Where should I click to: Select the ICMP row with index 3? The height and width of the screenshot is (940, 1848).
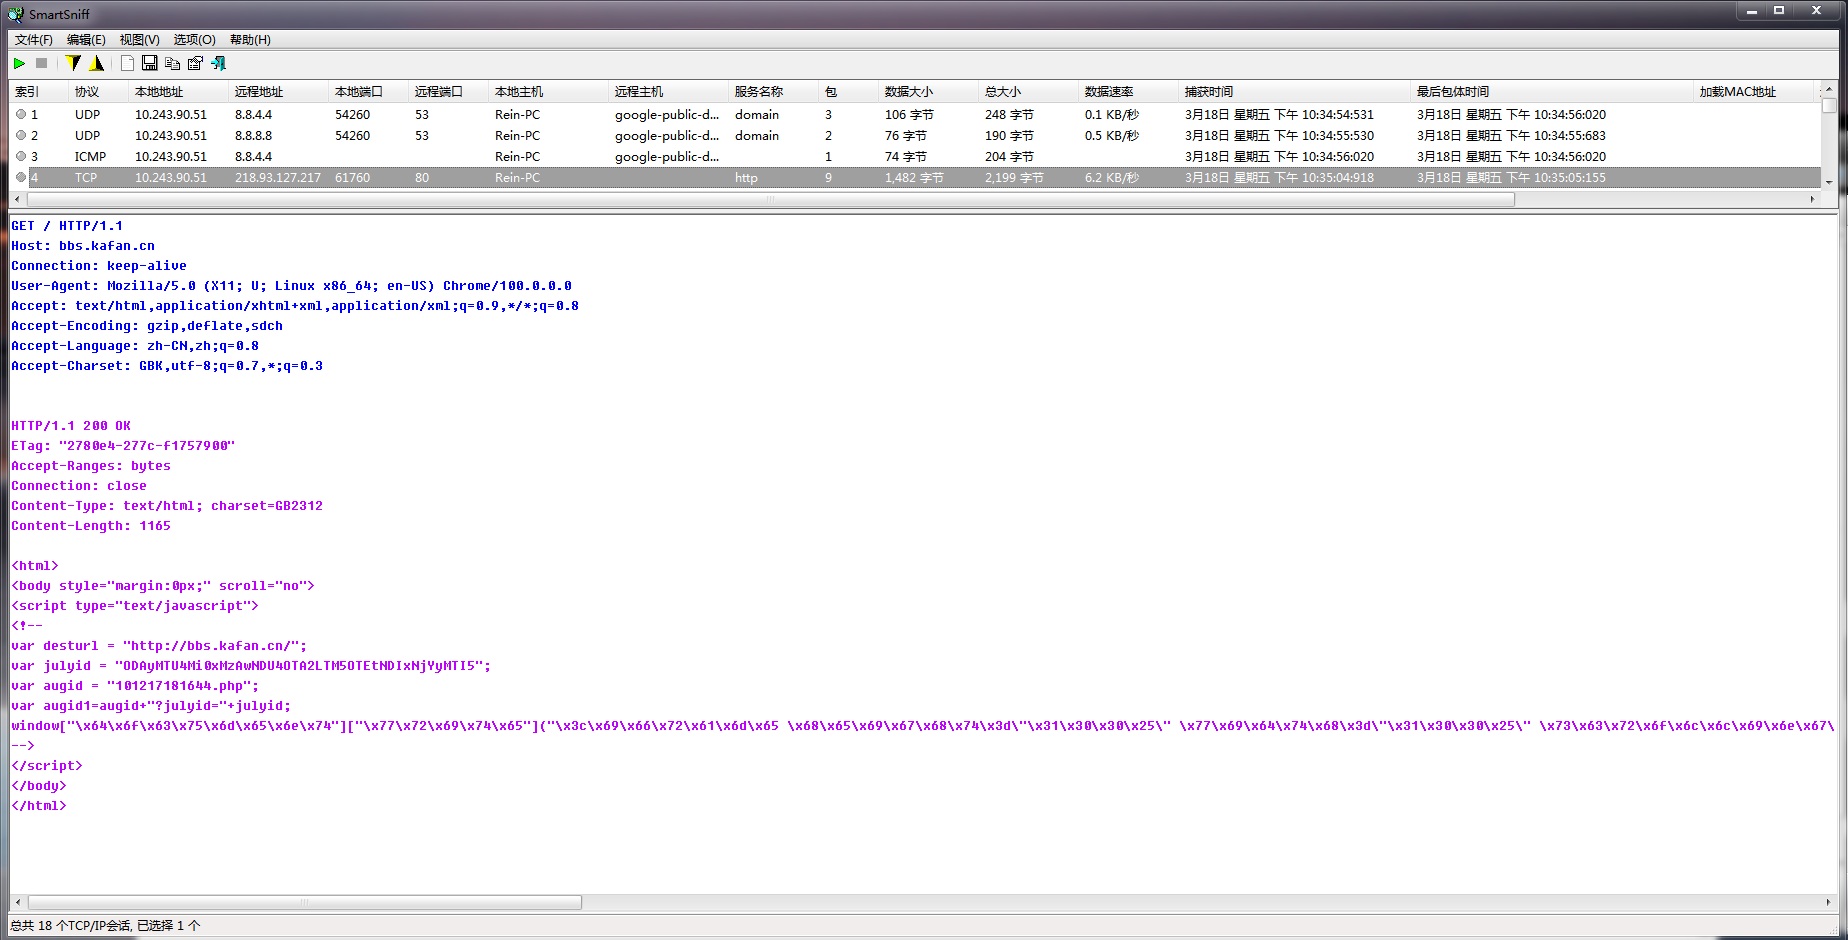click(x=90, y=157)
